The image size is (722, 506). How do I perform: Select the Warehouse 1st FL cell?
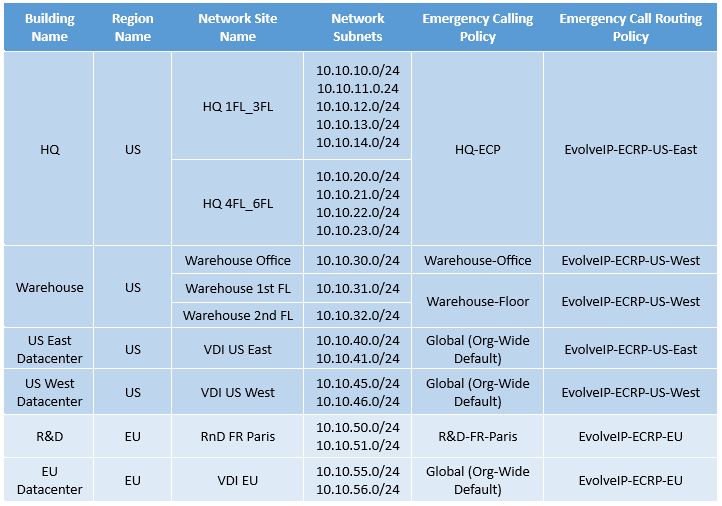click(238, 288)
